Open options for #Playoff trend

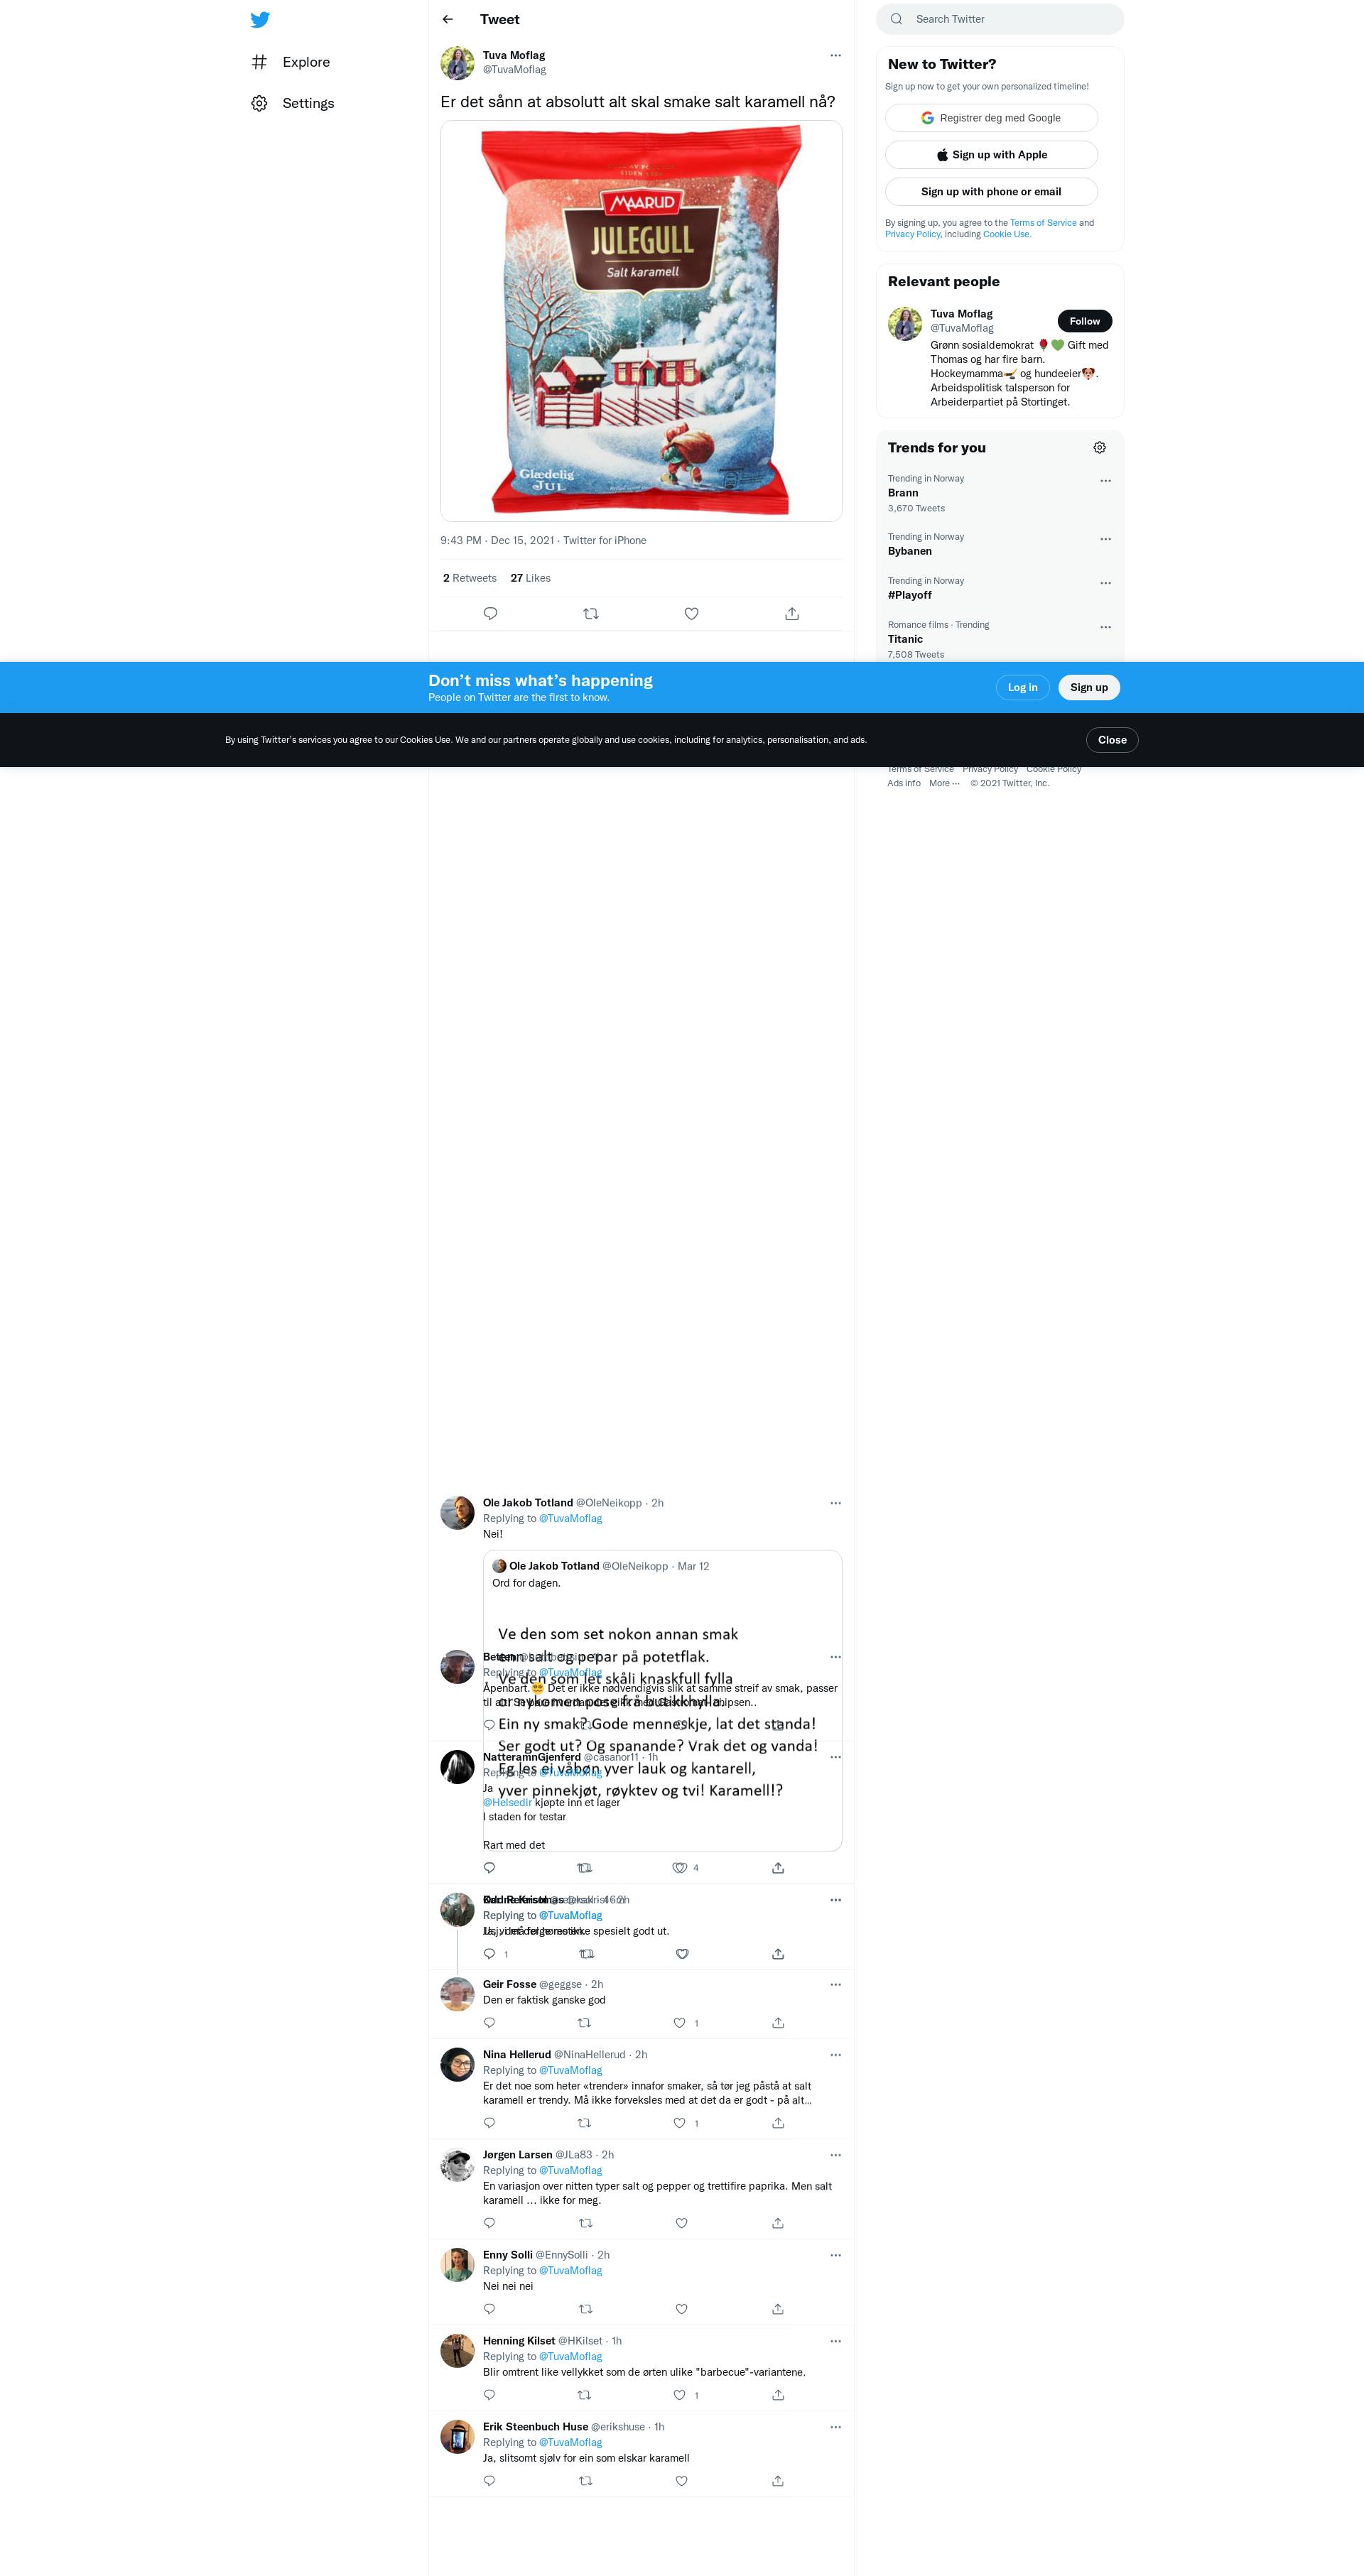coord(1105,583)
